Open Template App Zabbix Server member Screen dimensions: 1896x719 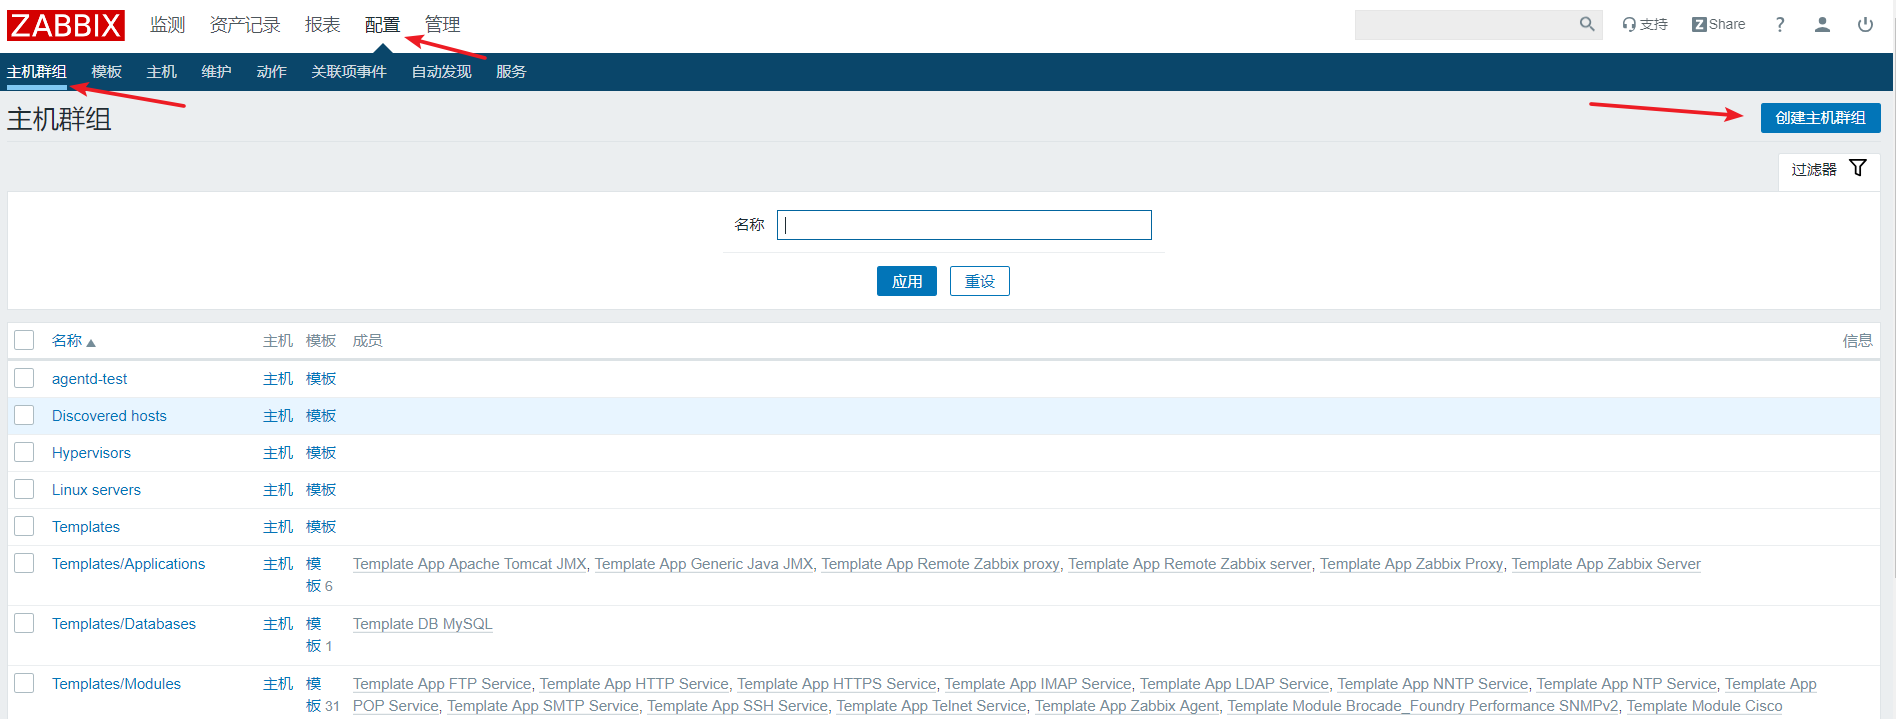click(1606, 564)
